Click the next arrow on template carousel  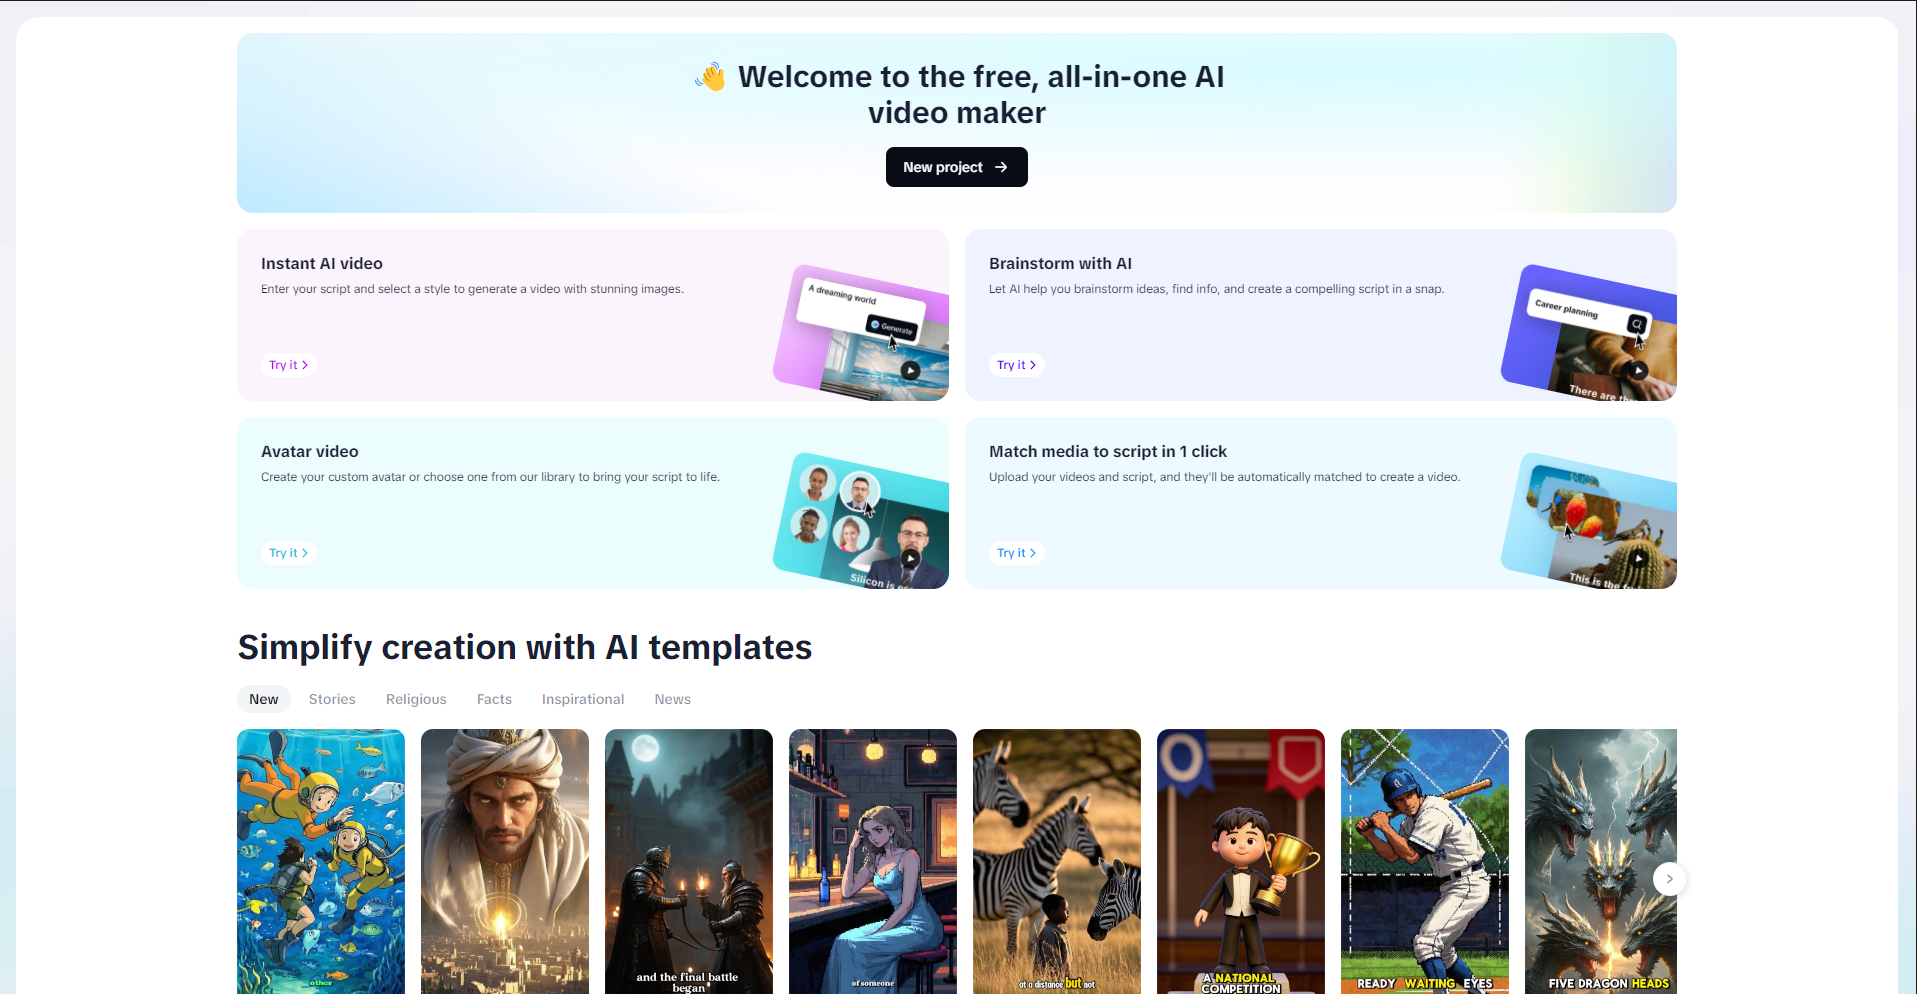(x=1669, y=879)
